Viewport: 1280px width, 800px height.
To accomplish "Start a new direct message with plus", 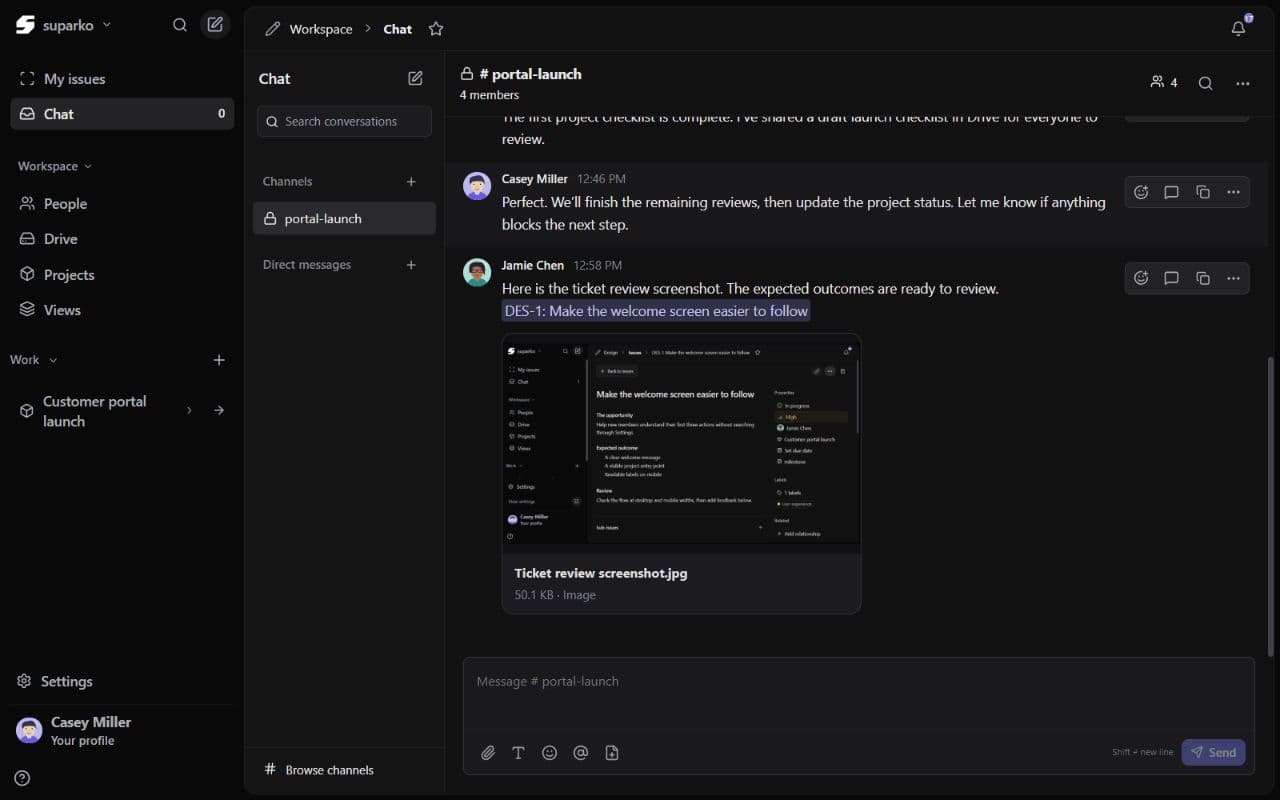I will tap(411, 265).
